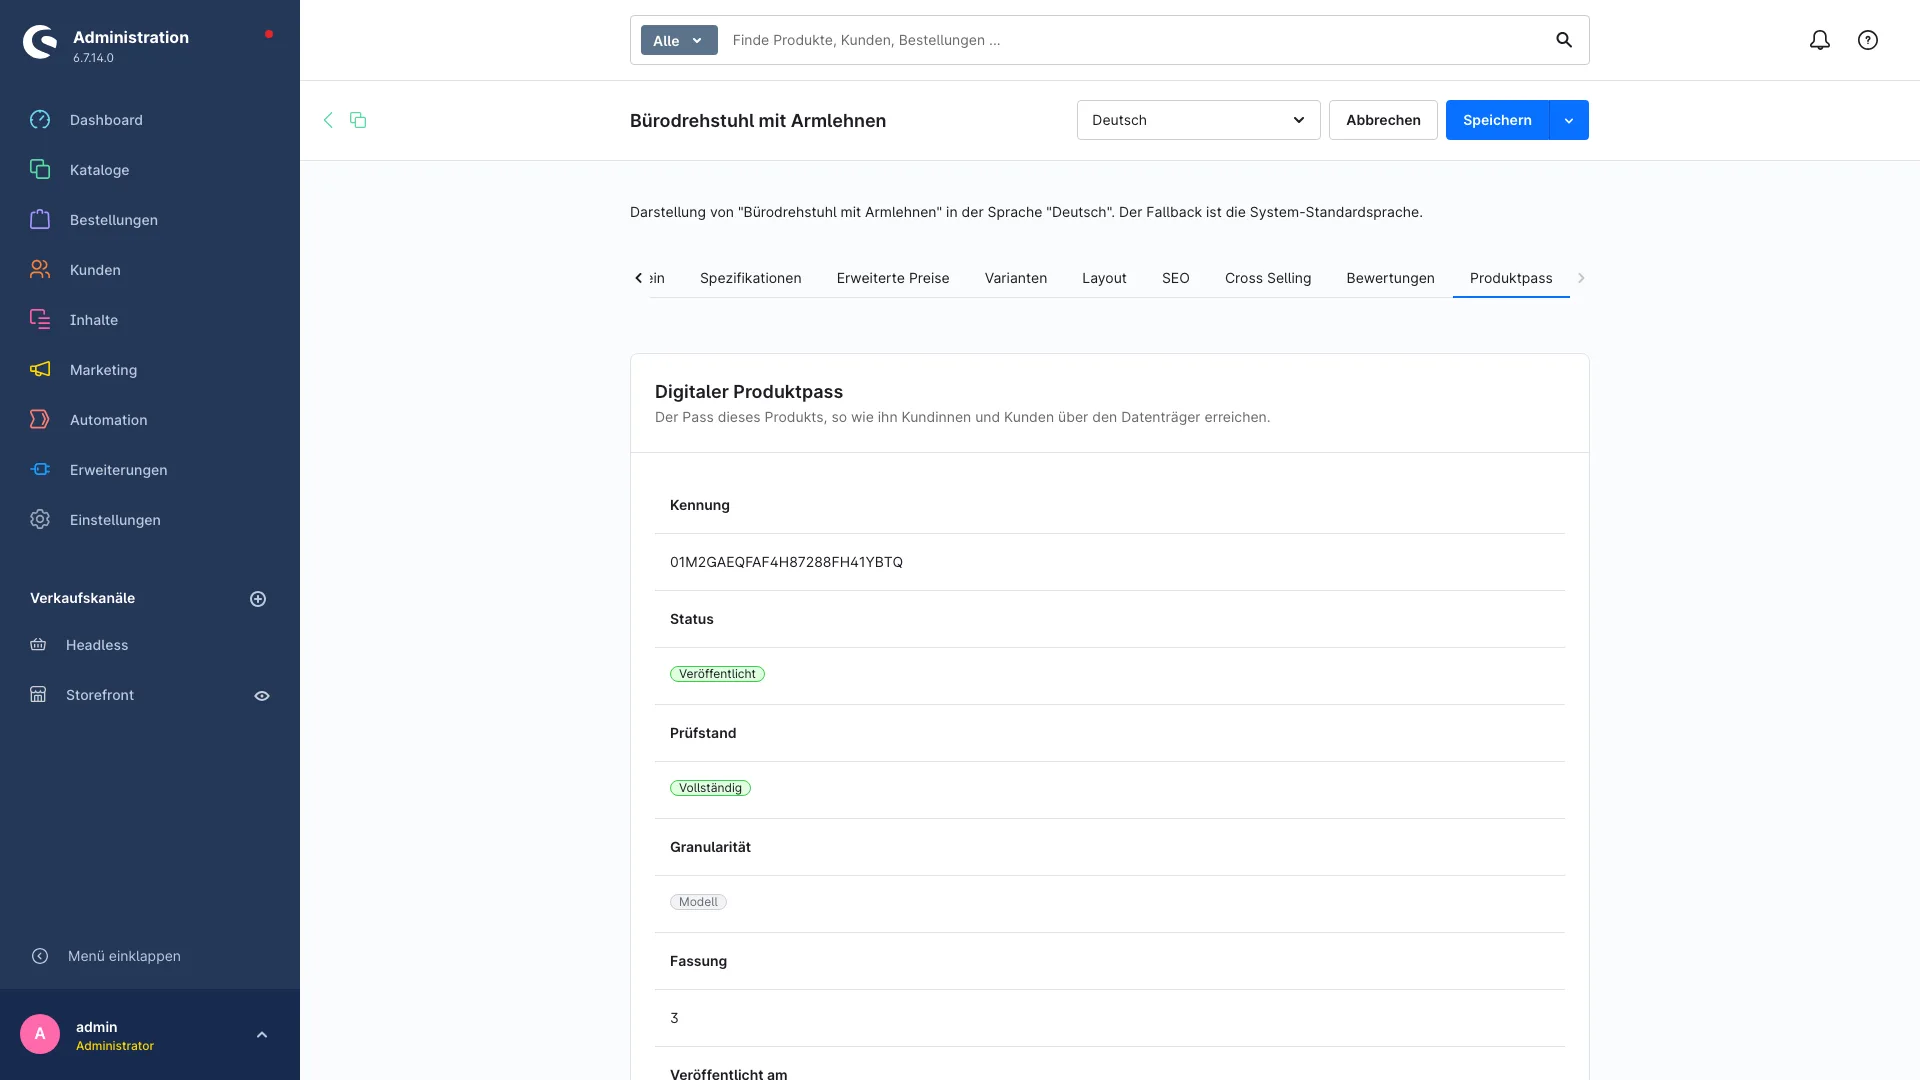
Task: Open Erweiterungen plug icon
Action: point(40,470)
